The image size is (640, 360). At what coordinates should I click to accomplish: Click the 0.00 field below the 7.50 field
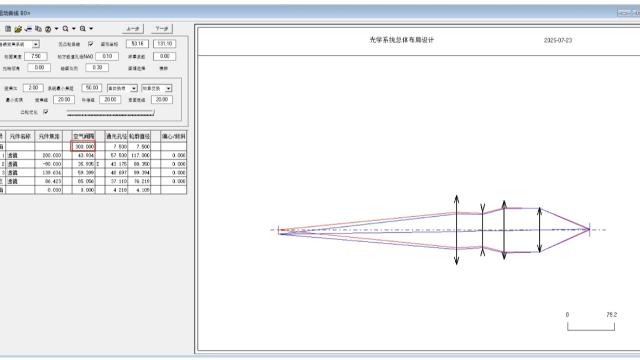tap(39, 68)
